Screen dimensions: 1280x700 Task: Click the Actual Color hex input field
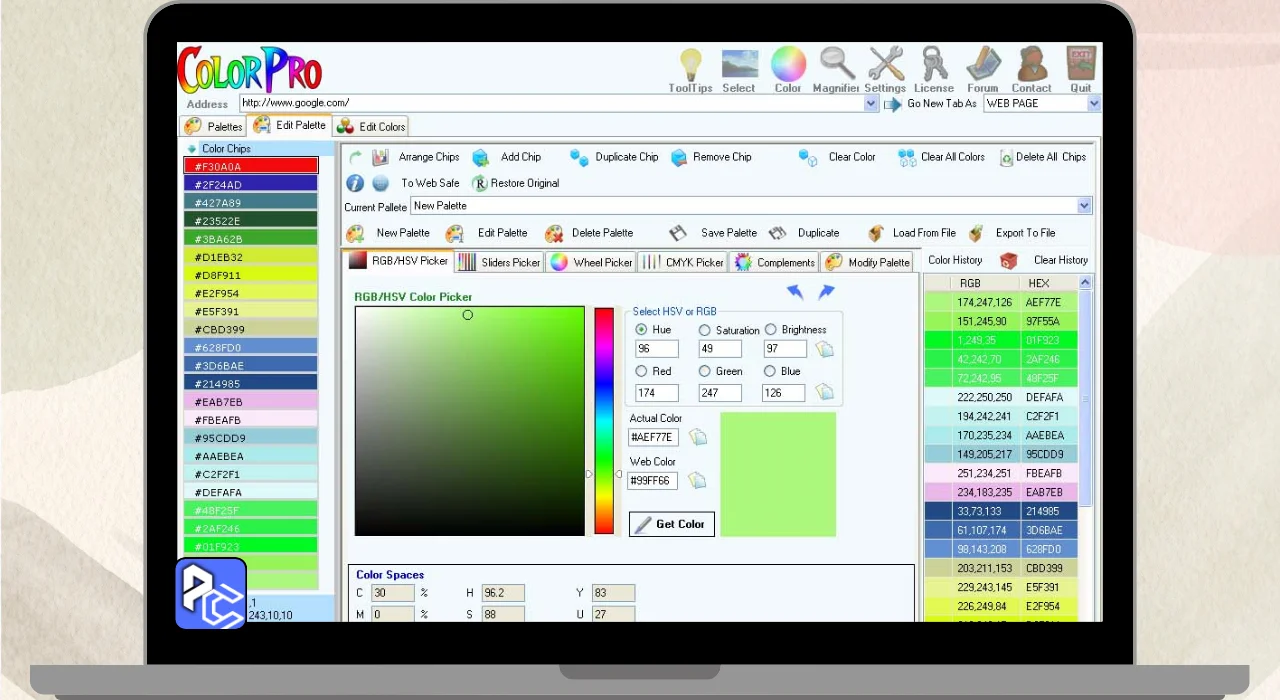[653, 438]
